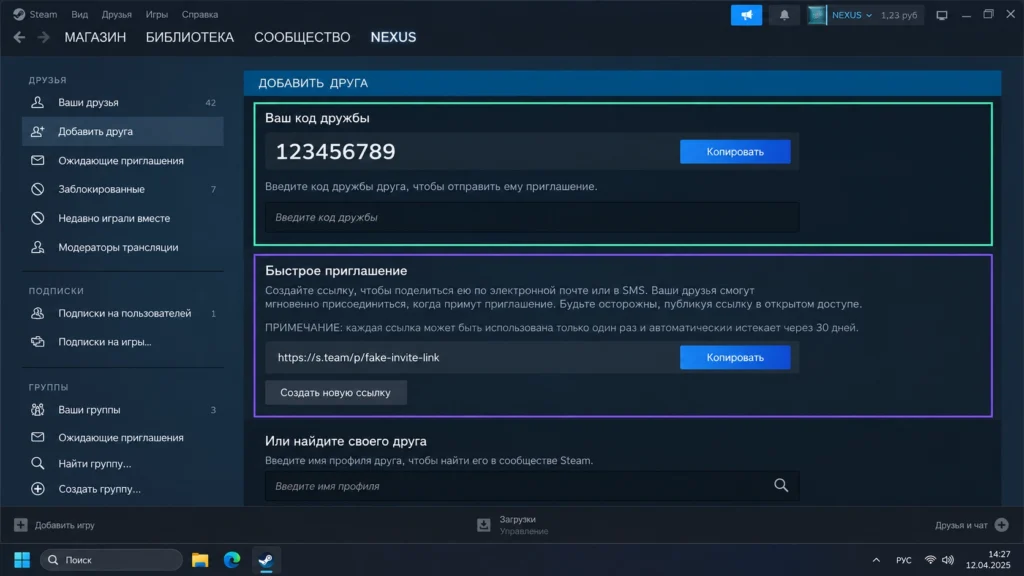Open Создать группу… link

click(123, 488)
